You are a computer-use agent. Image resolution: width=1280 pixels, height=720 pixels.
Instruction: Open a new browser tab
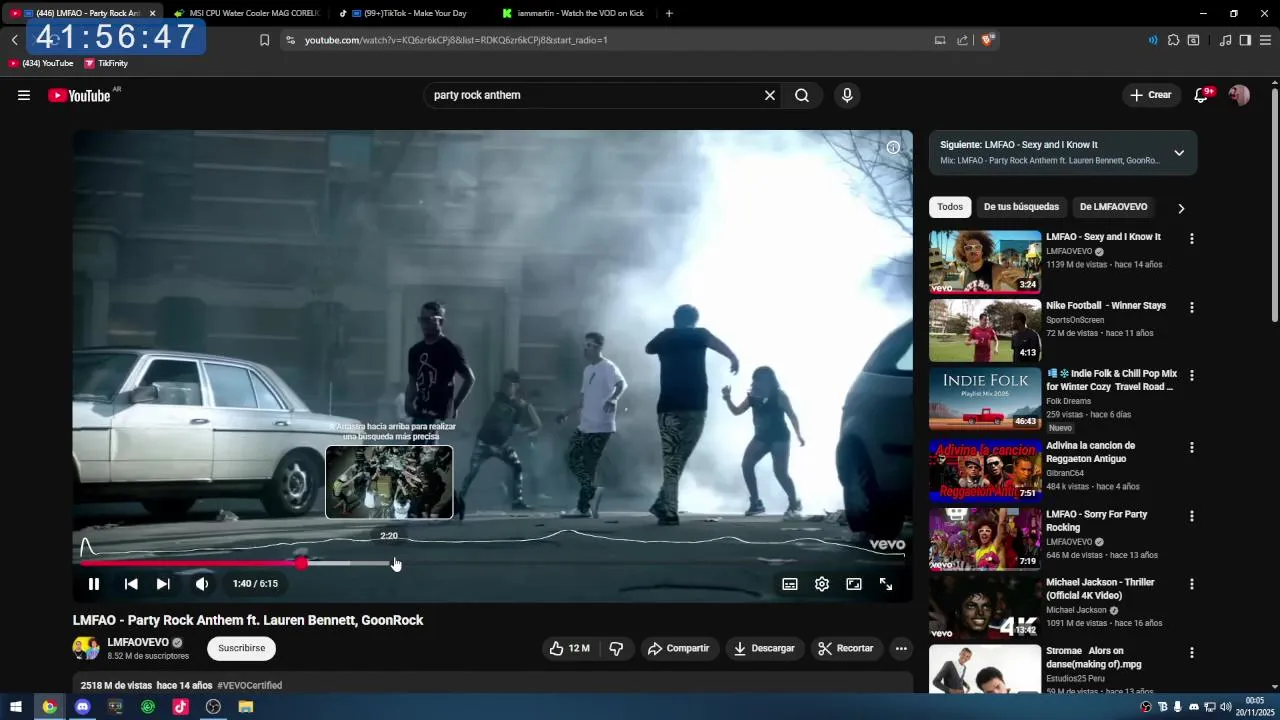point(669,13)
